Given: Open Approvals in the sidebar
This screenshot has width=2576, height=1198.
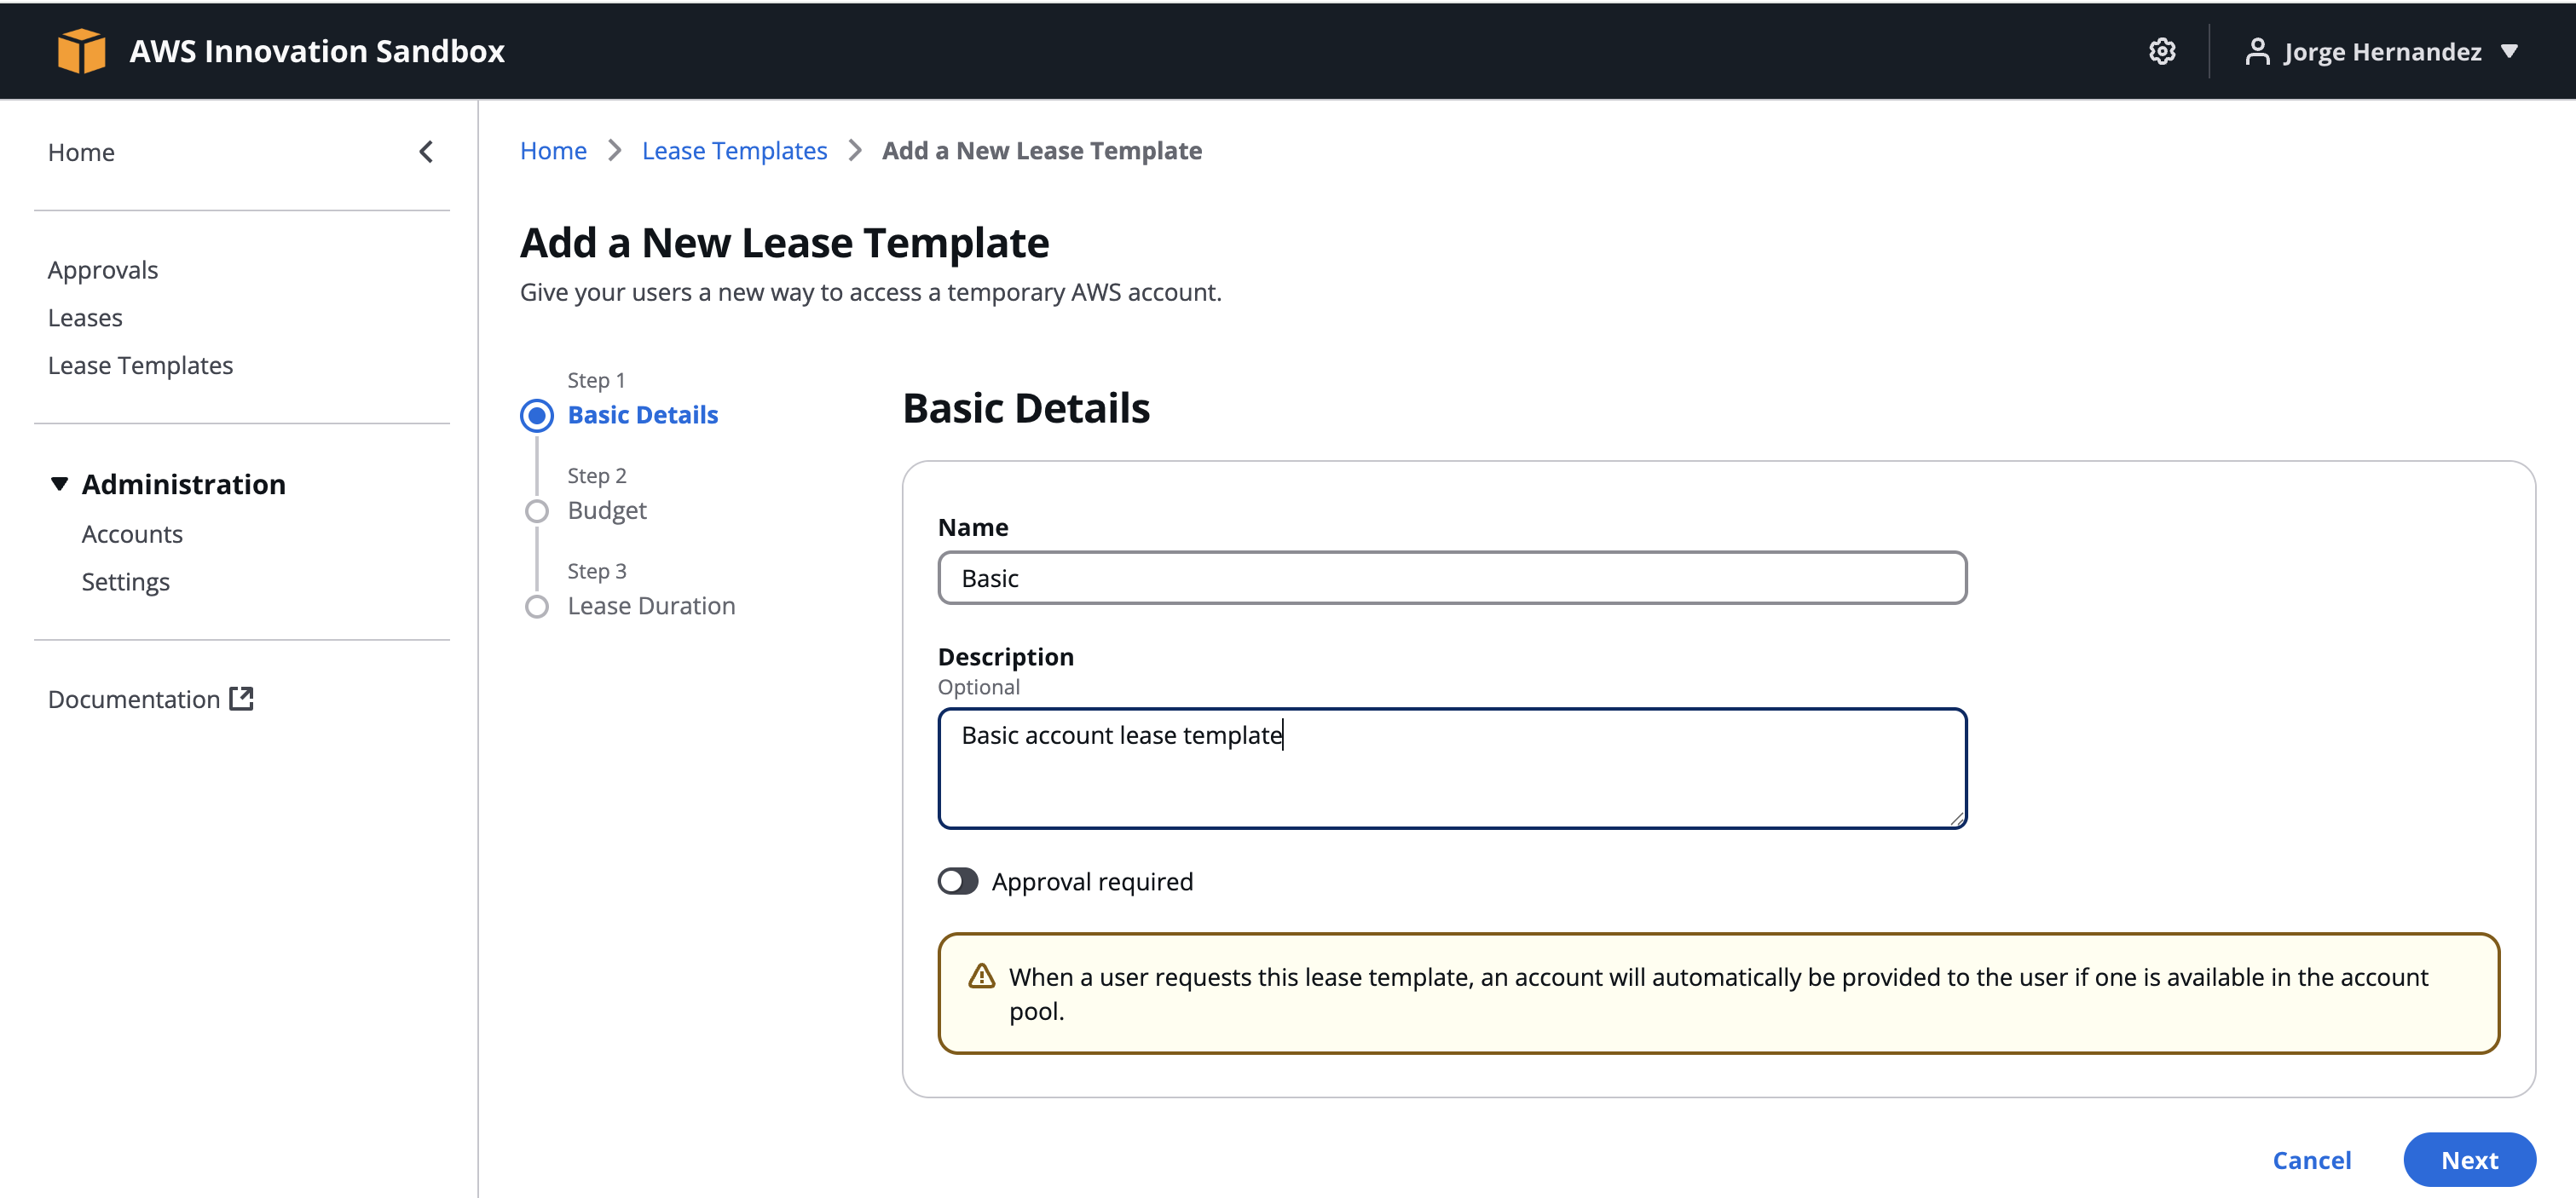Looking at the screenshot, I should 103,270.
